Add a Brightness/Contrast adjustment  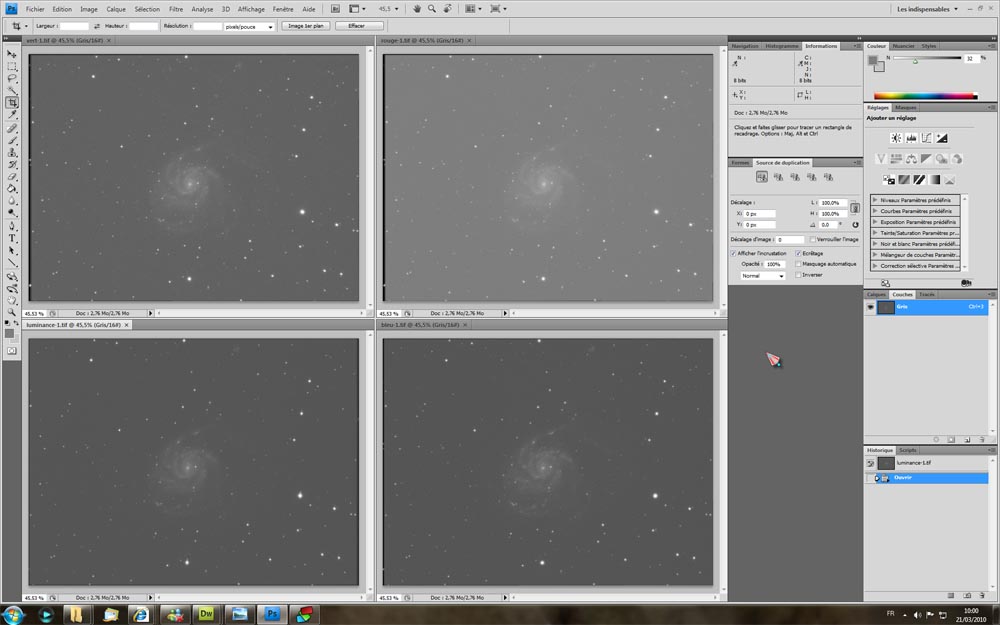[896, 138]
